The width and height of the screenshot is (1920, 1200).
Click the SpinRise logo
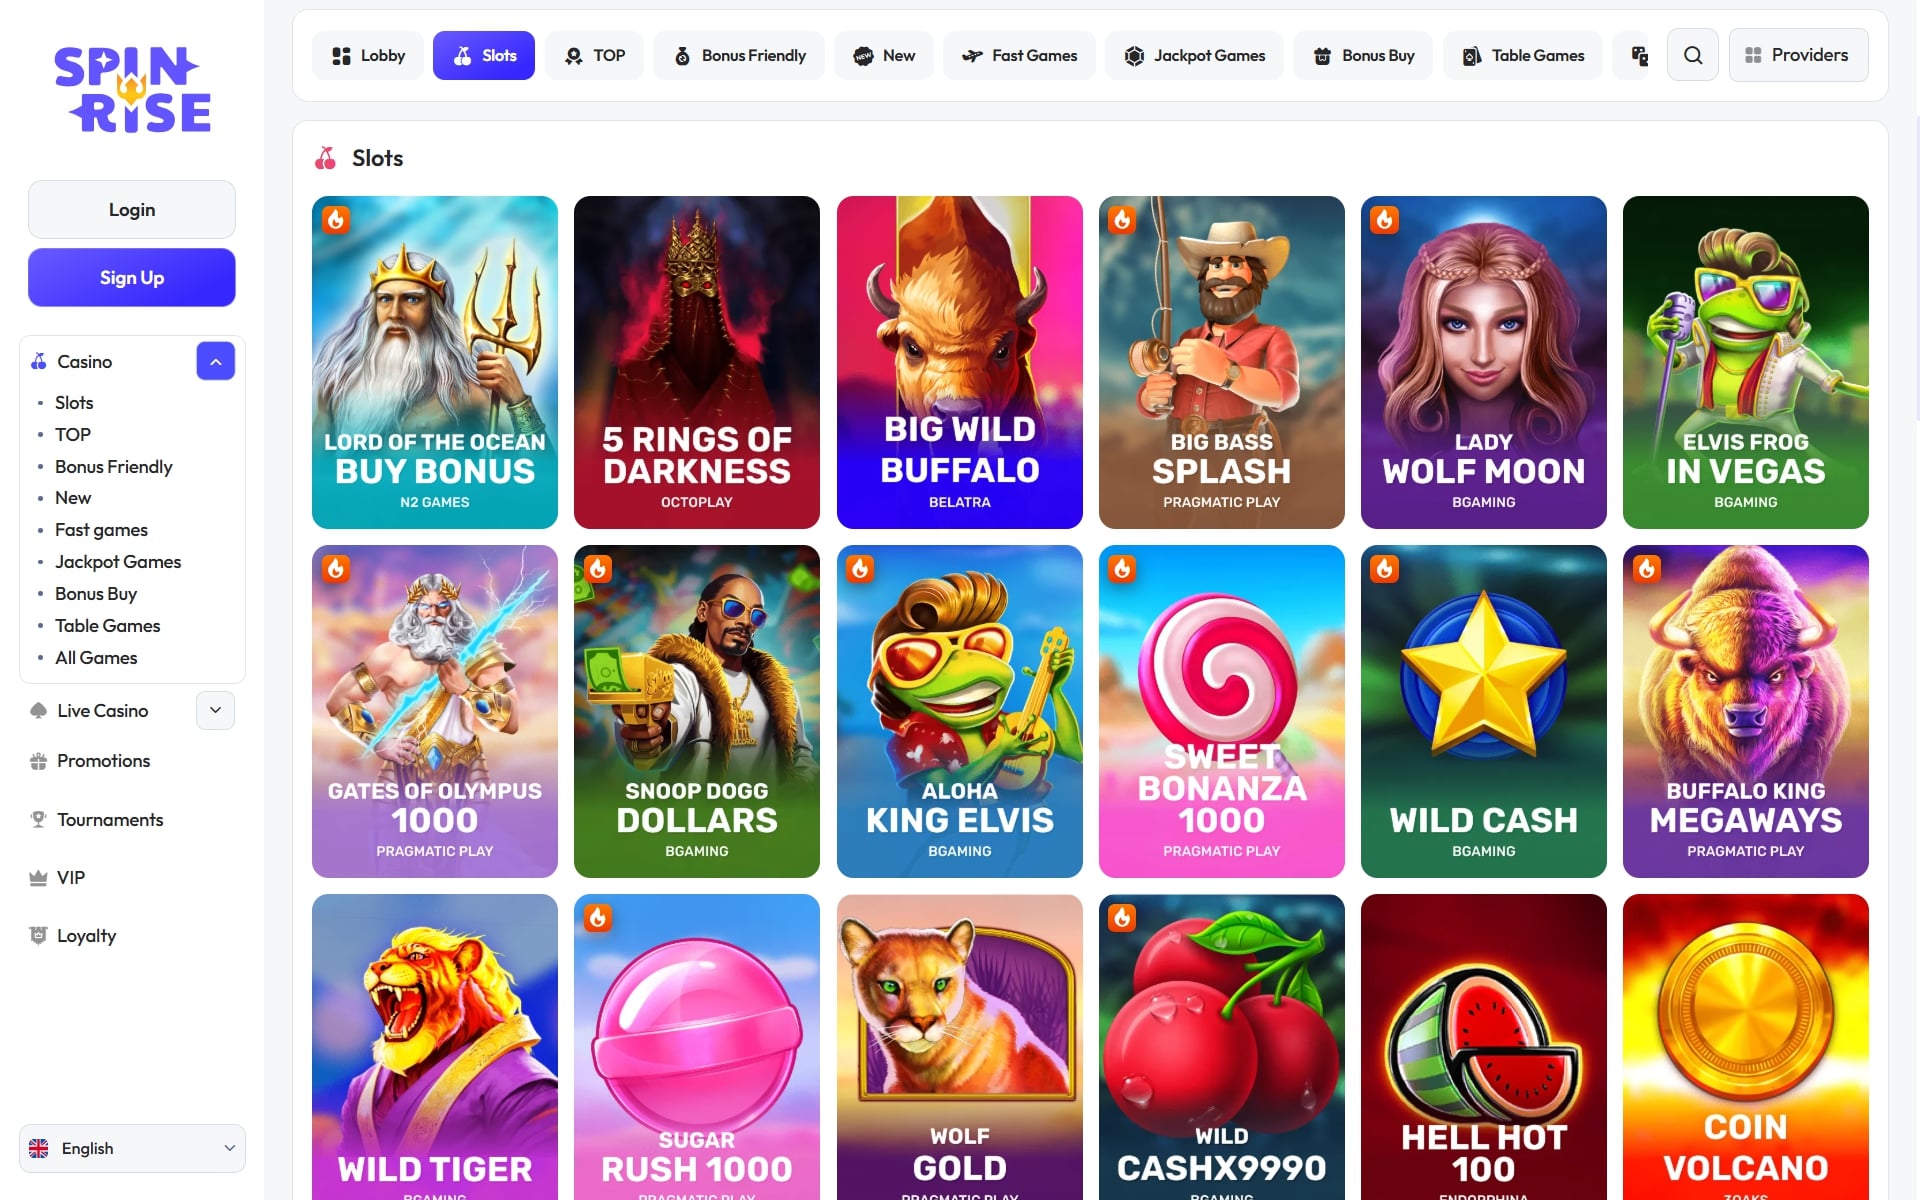[132, 90]
